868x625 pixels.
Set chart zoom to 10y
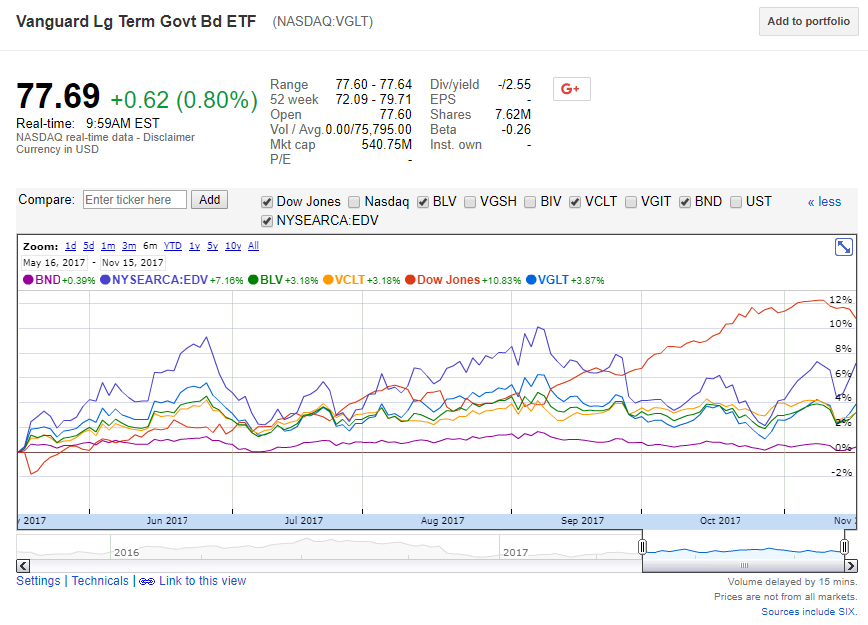(x=233, y=246)
